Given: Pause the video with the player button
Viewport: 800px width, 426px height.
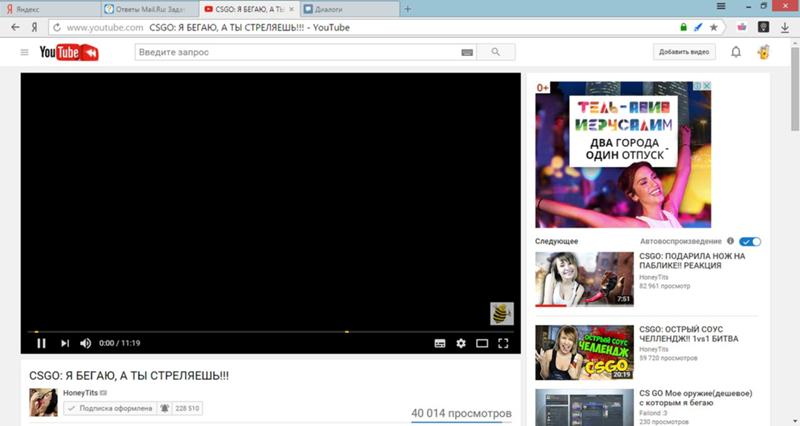Looking at the screenshot, I should pos(42,343).
